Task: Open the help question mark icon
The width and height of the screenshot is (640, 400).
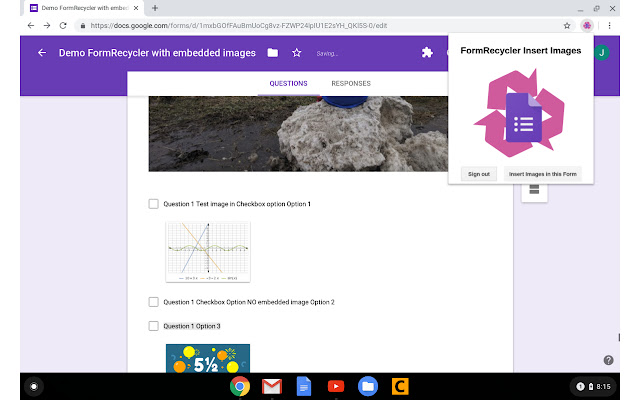Action: click(x=608, y=360)
